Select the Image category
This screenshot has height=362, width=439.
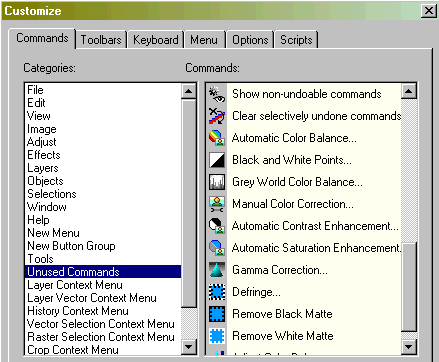point(103,129)
